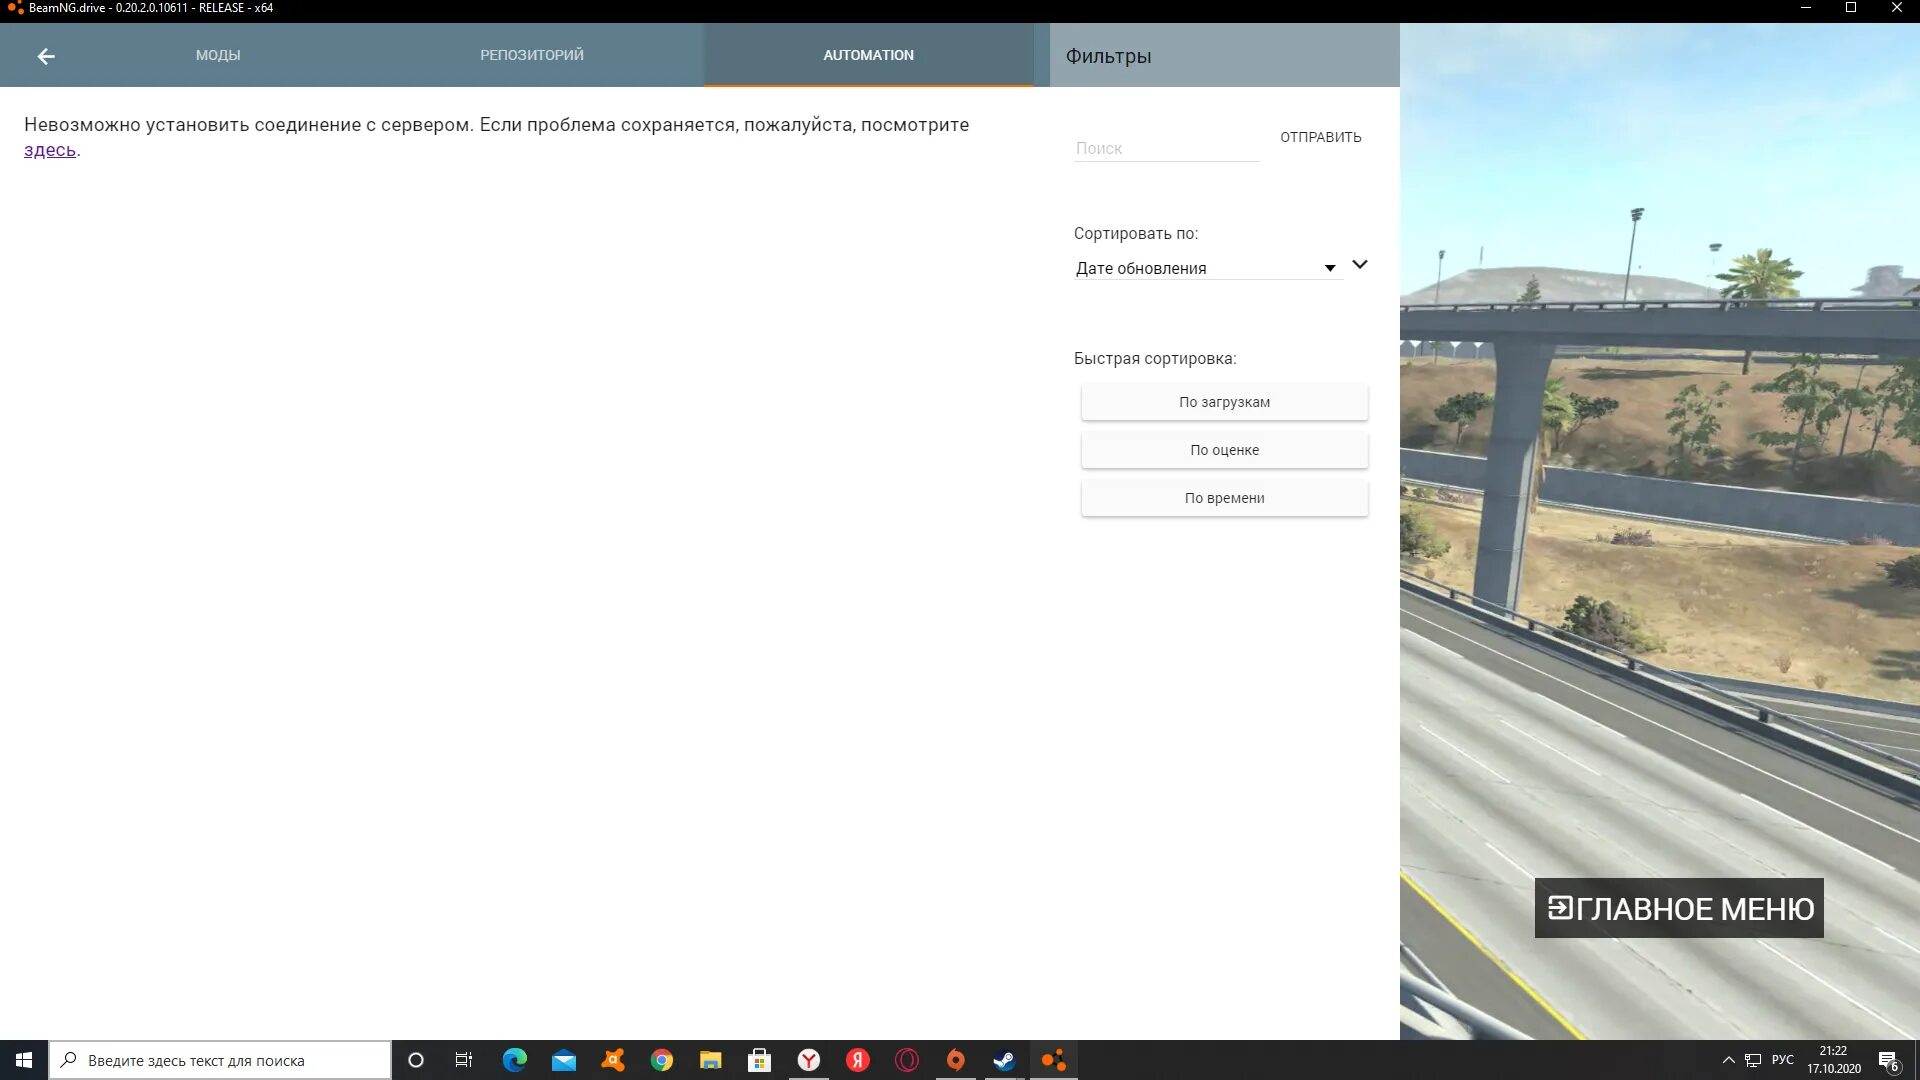Open Microsoft Store from taskbar

click(x=759, y=1060)
